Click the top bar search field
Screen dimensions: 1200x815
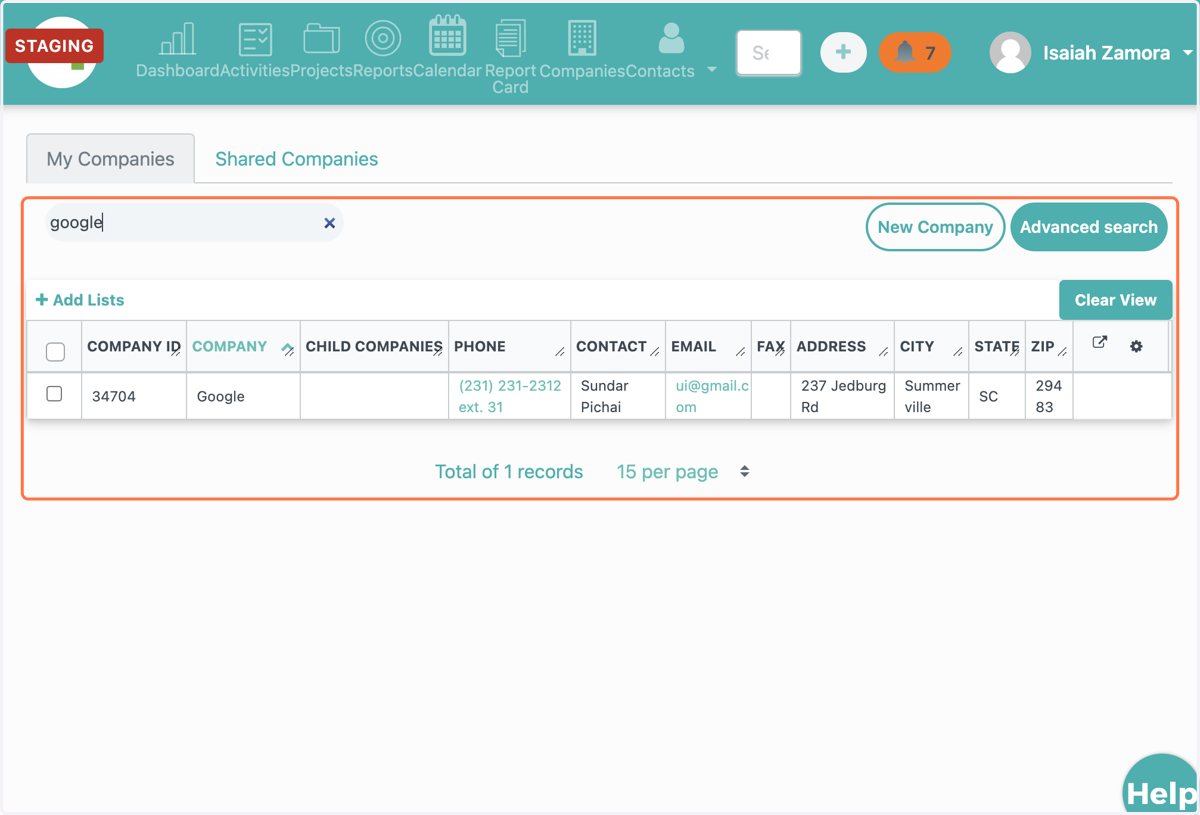tap(769, 53)
